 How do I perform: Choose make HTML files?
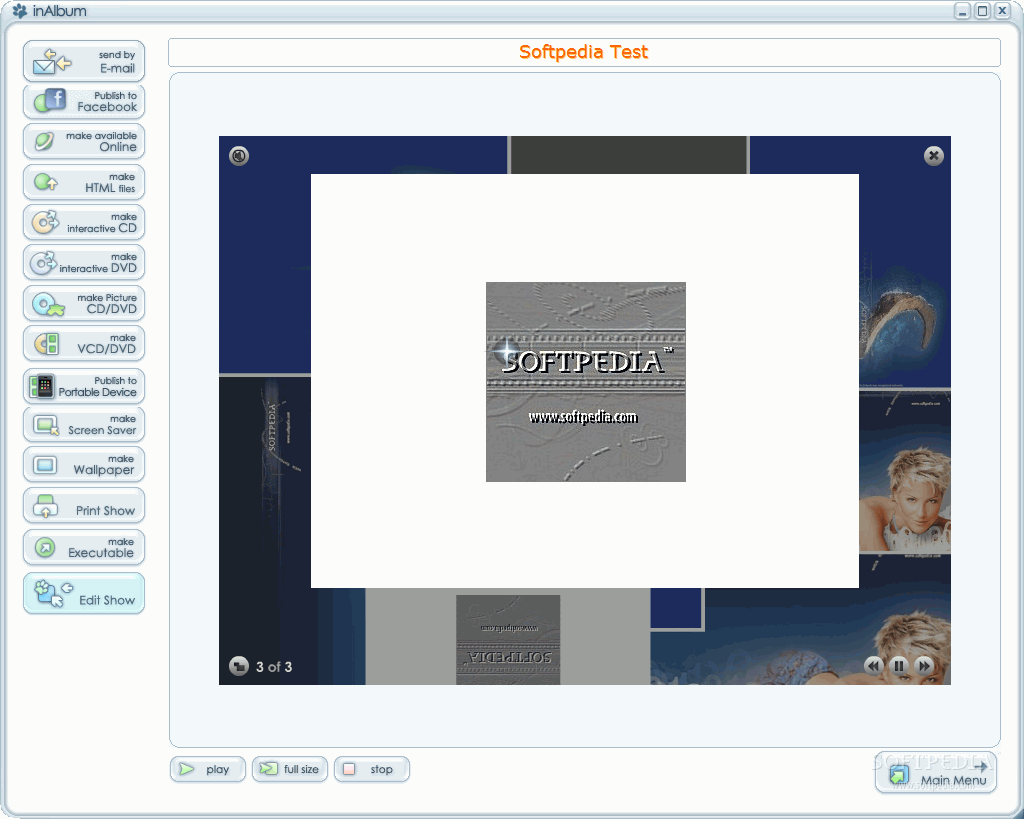click(x=84, y=182)
